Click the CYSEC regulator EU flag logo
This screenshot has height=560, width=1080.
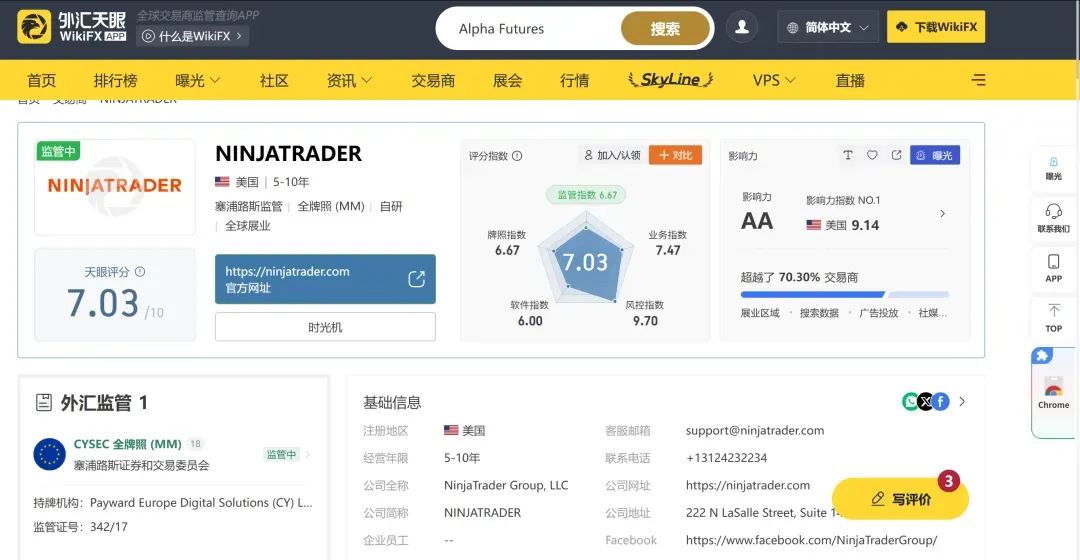tap(50, 455)
